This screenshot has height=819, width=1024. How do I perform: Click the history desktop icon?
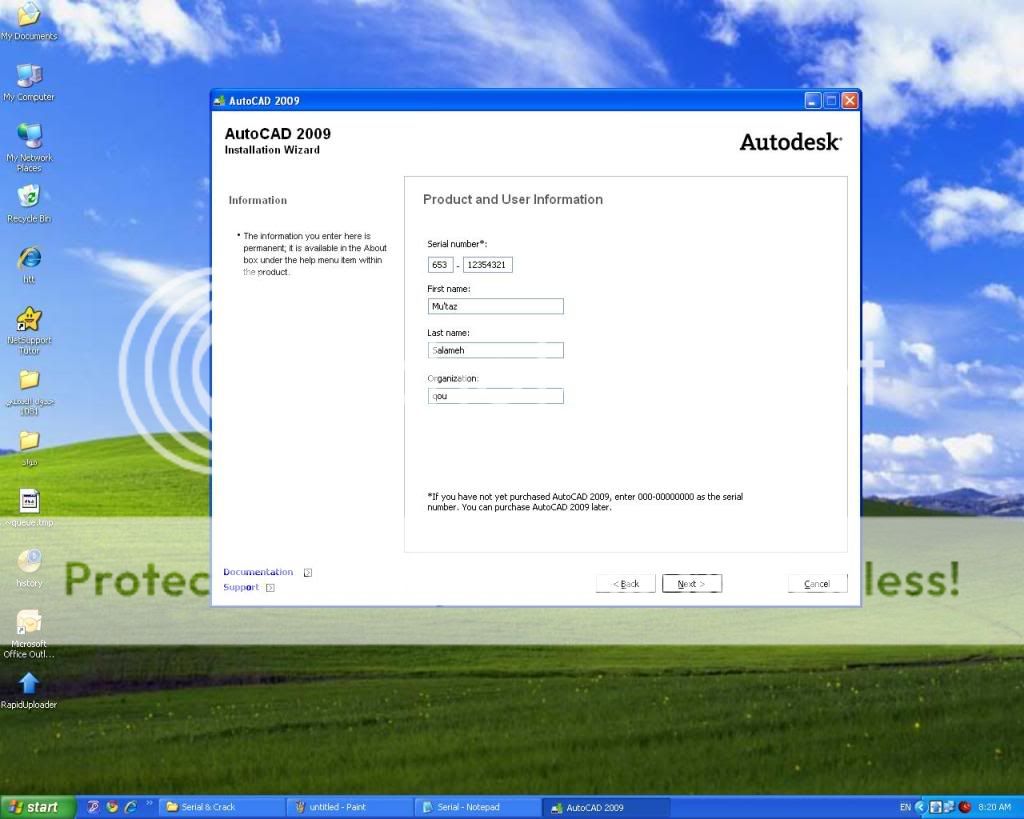29,562
